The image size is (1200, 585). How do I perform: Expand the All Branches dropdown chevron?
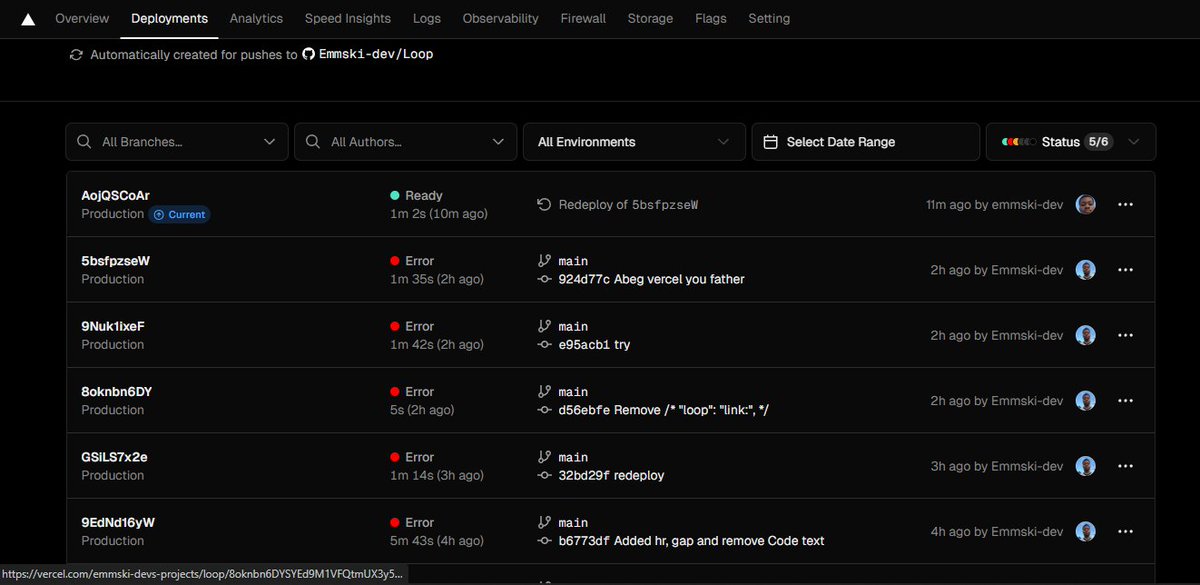(269, 142)
